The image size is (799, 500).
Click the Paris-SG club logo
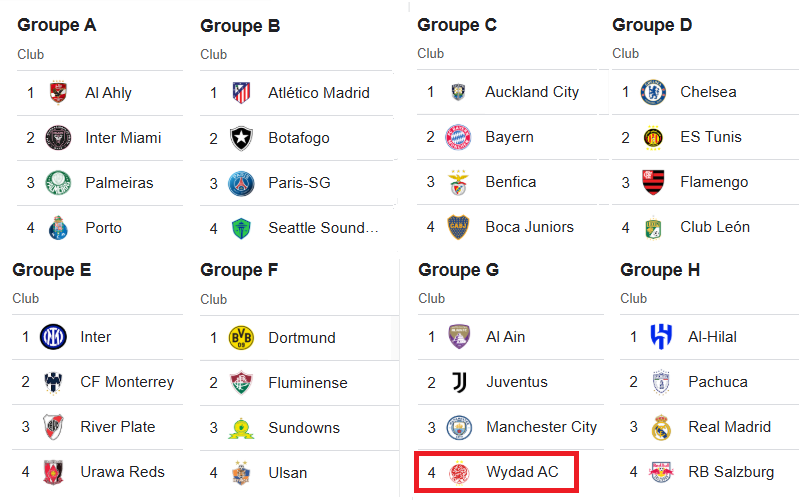[x=241, y=183]
